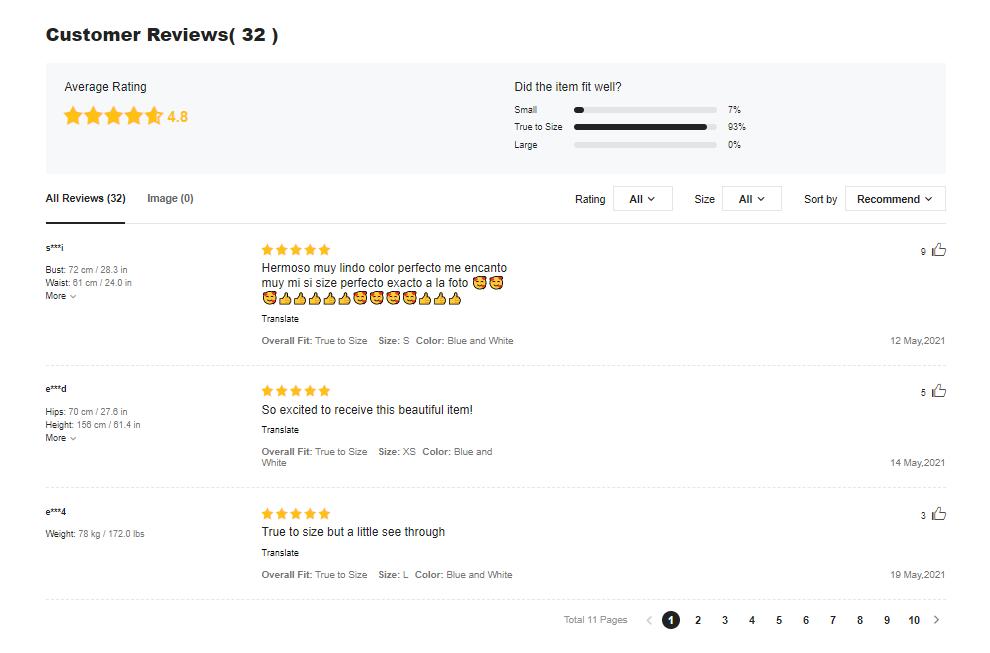Open the Size filter dropdown

[x=751, y=199]
